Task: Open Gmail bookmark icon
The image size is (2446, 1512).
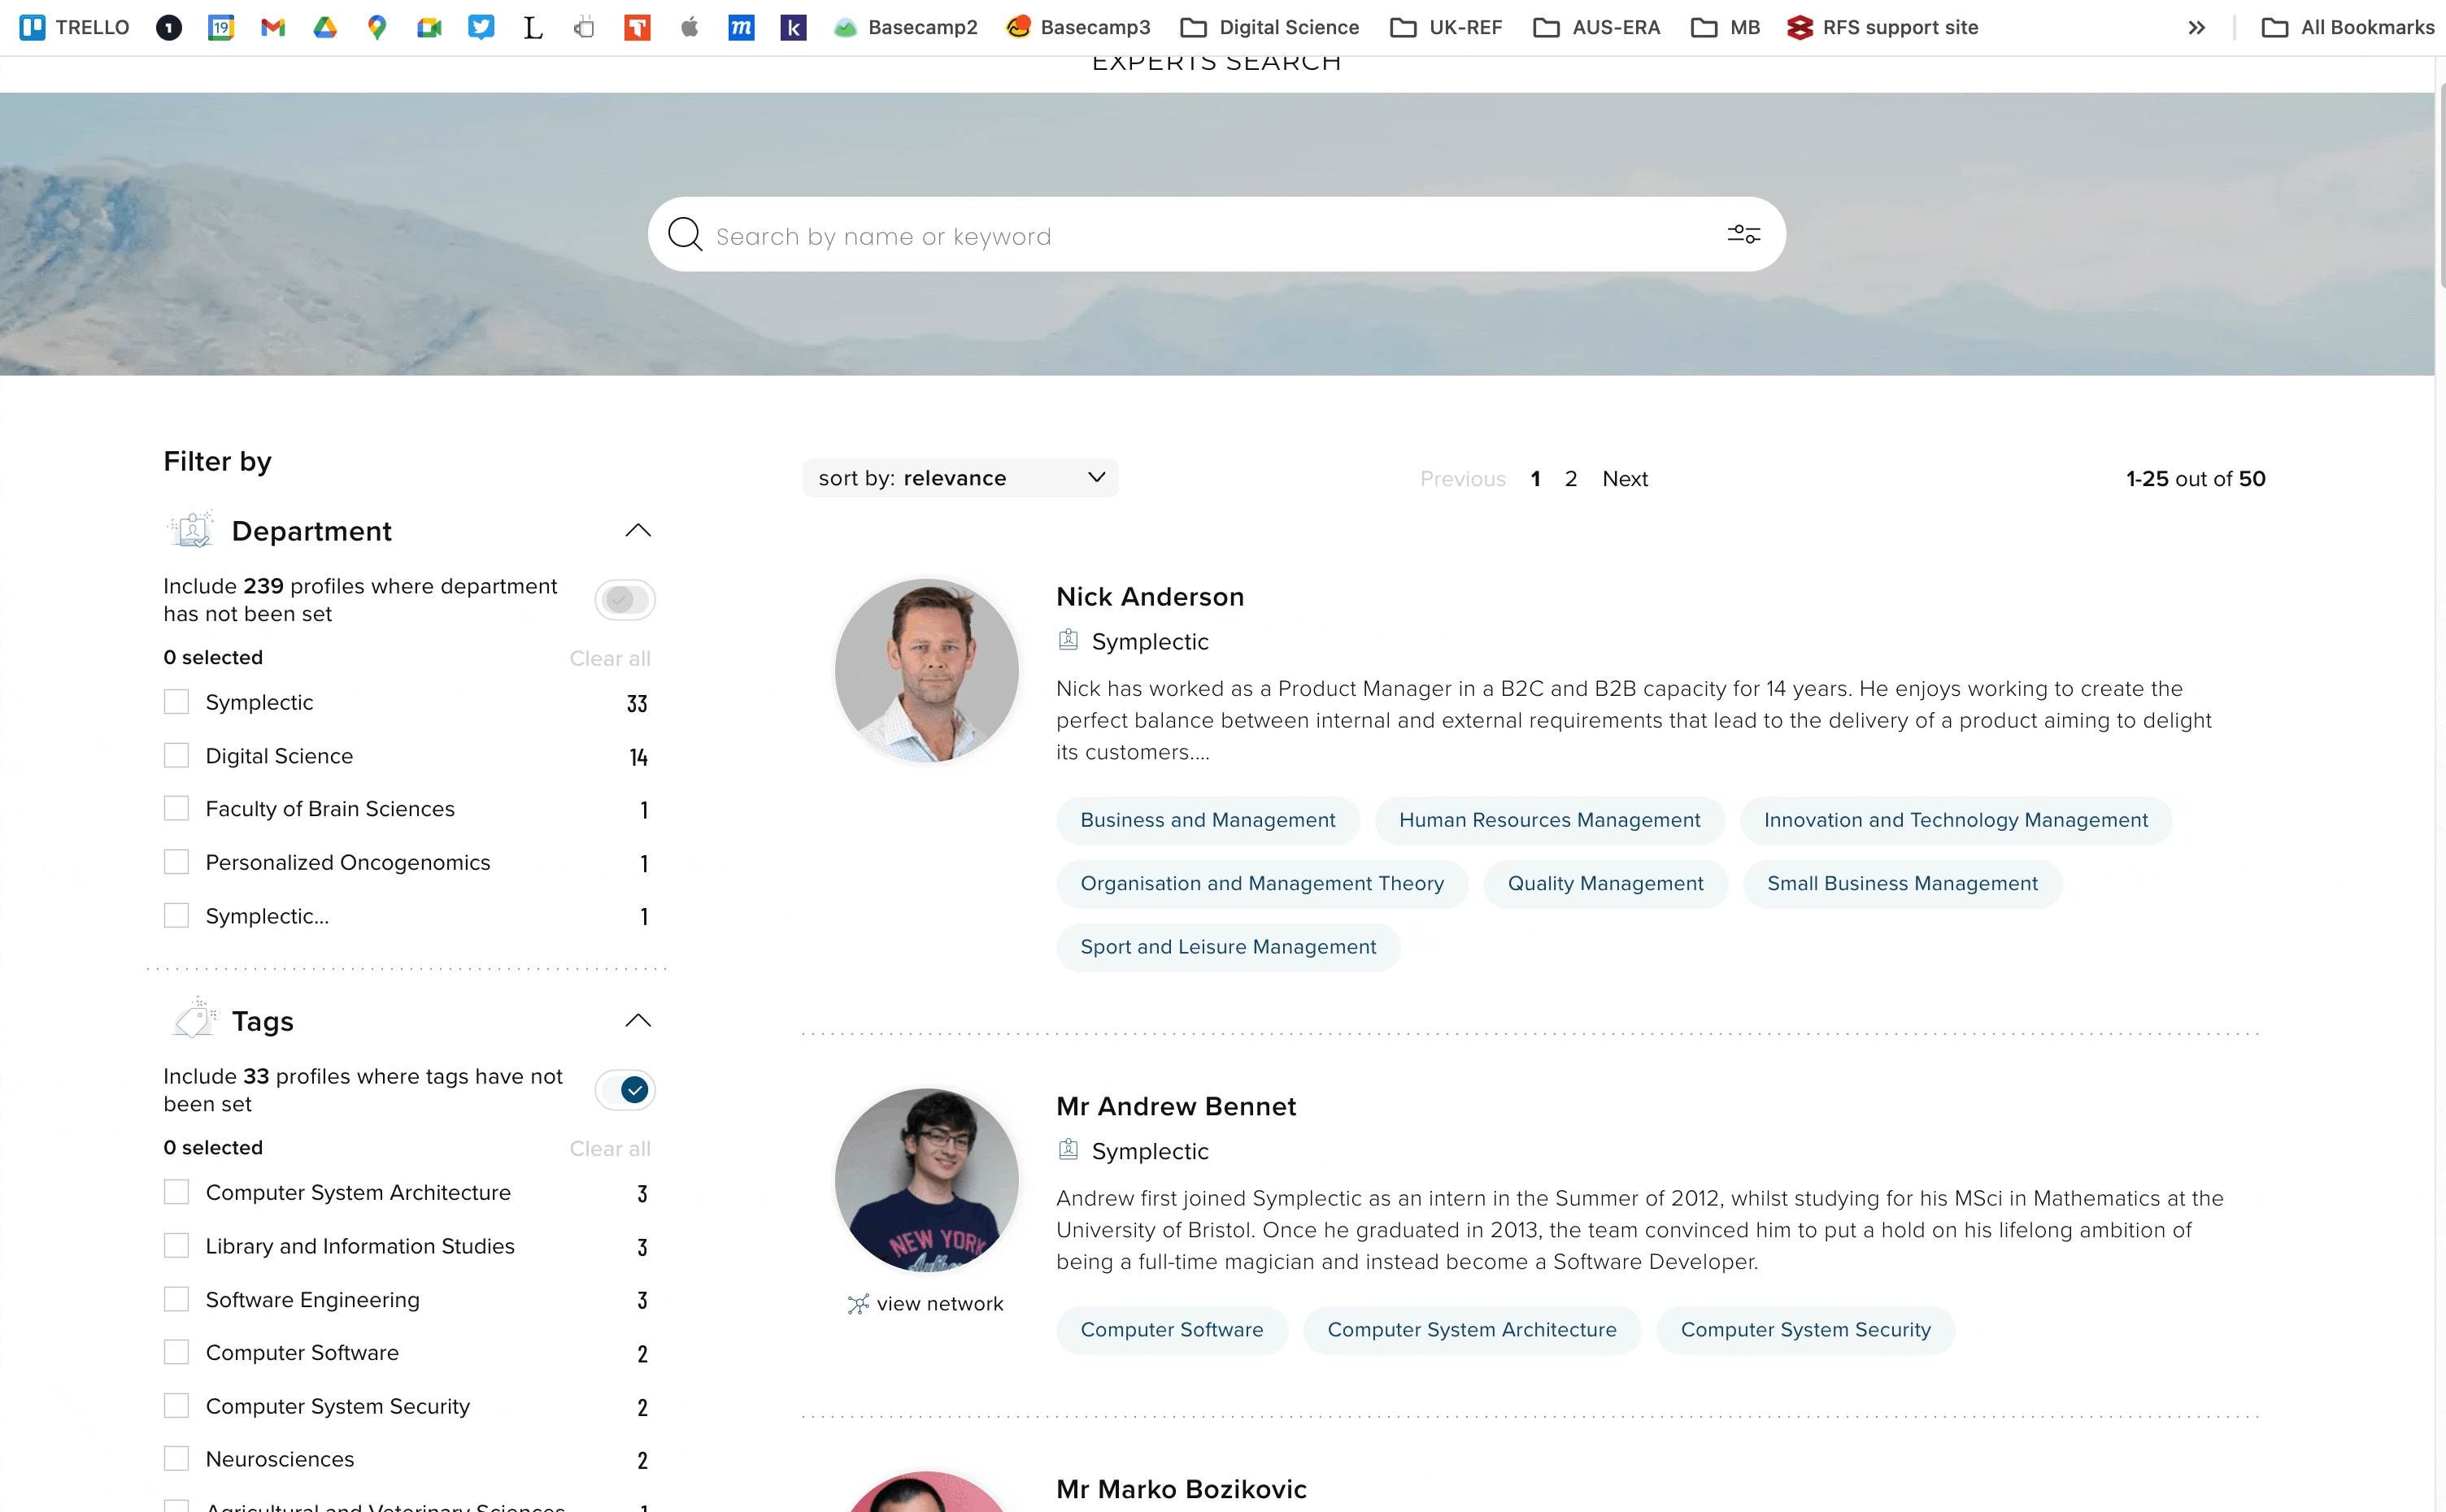Action: pyautogui.click(x=273, y=27)
